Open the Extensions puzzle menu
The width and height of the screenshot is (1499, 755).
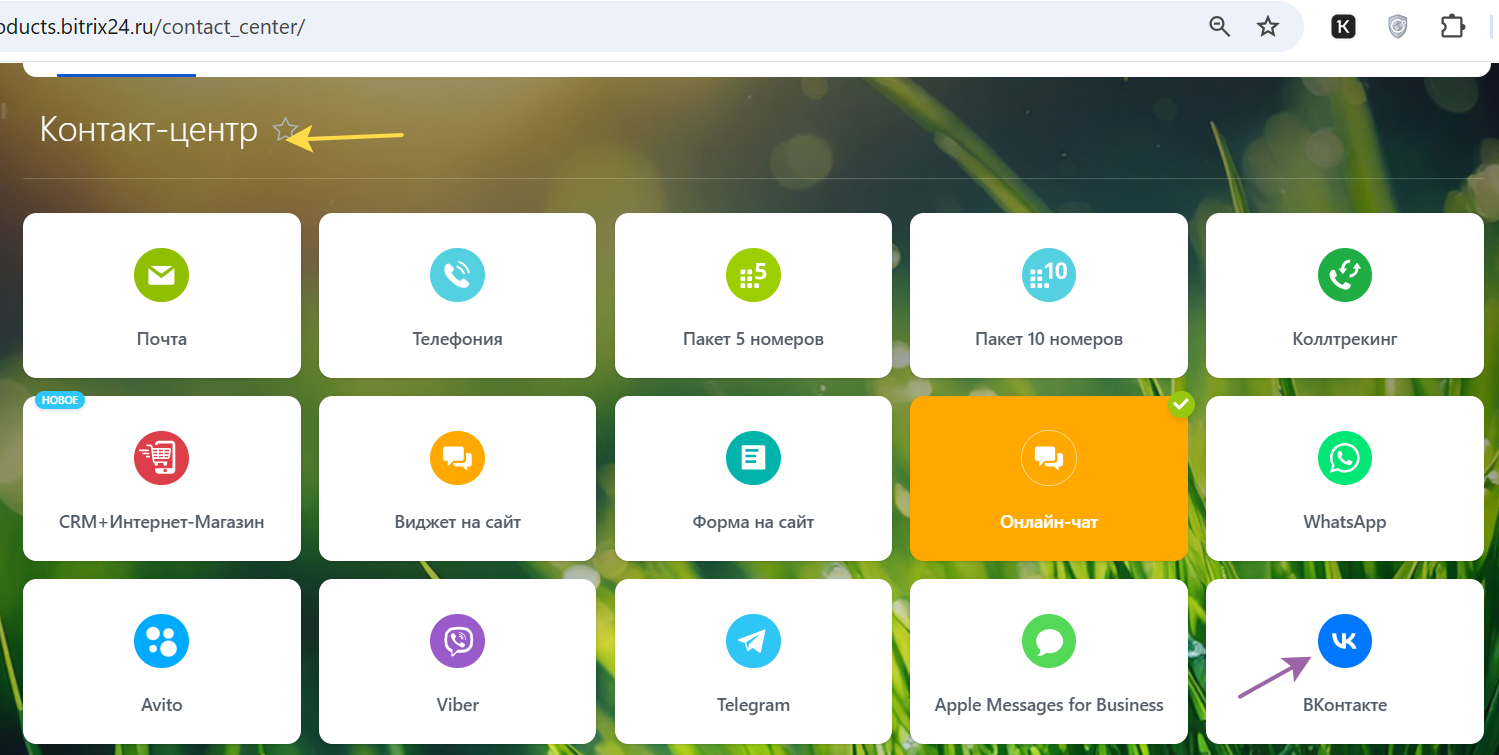point(1452,27)
